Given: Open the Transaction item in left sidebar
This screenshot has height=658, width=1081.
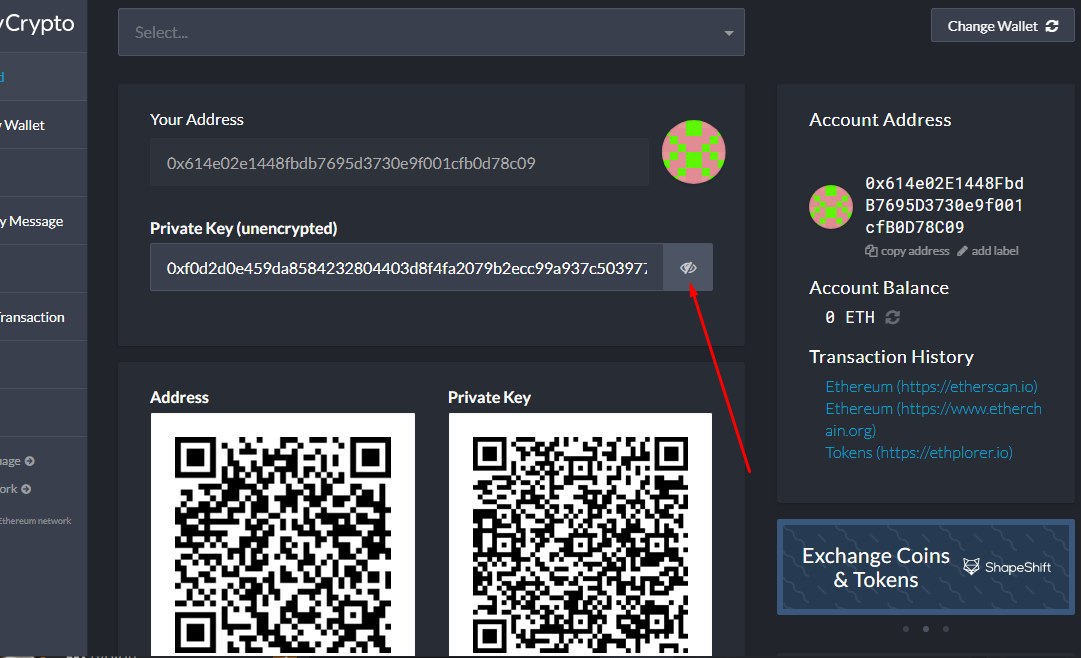Looking at the screenshot, I should click(43, 317).
